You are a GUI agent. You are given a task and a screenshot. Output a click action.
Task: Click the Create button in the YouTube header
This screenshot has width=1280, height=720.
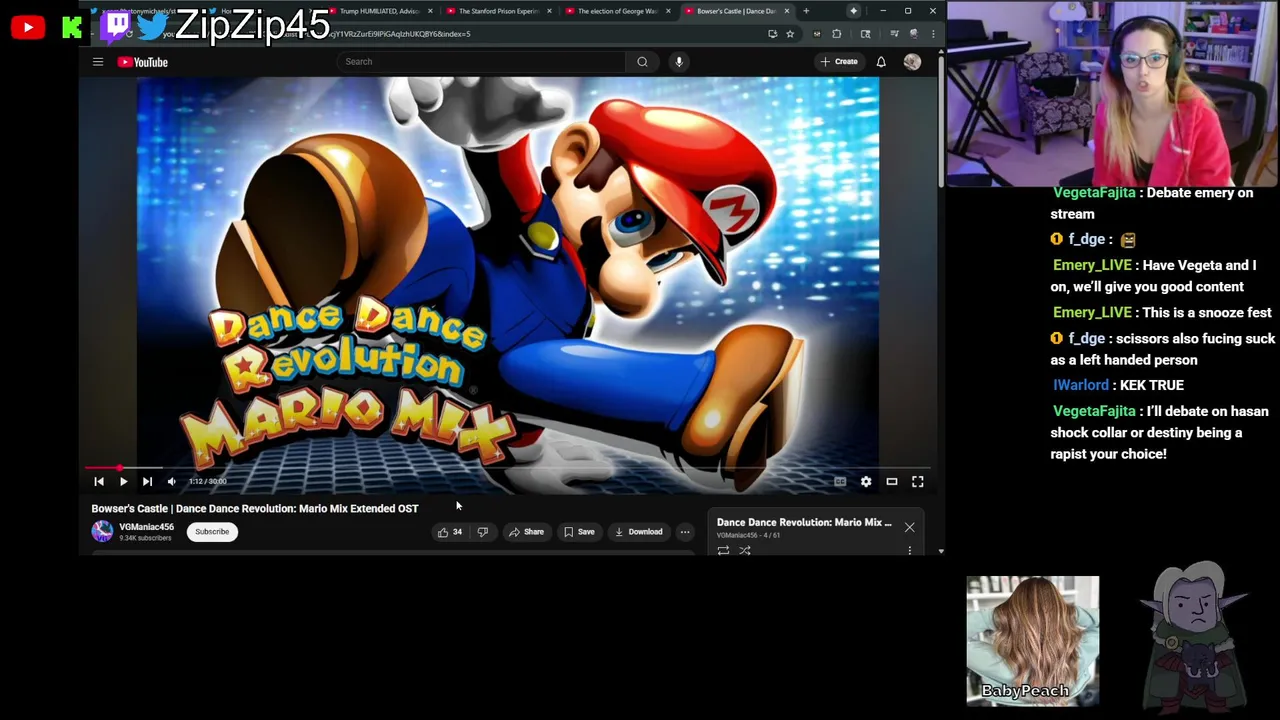pos(839,62)
